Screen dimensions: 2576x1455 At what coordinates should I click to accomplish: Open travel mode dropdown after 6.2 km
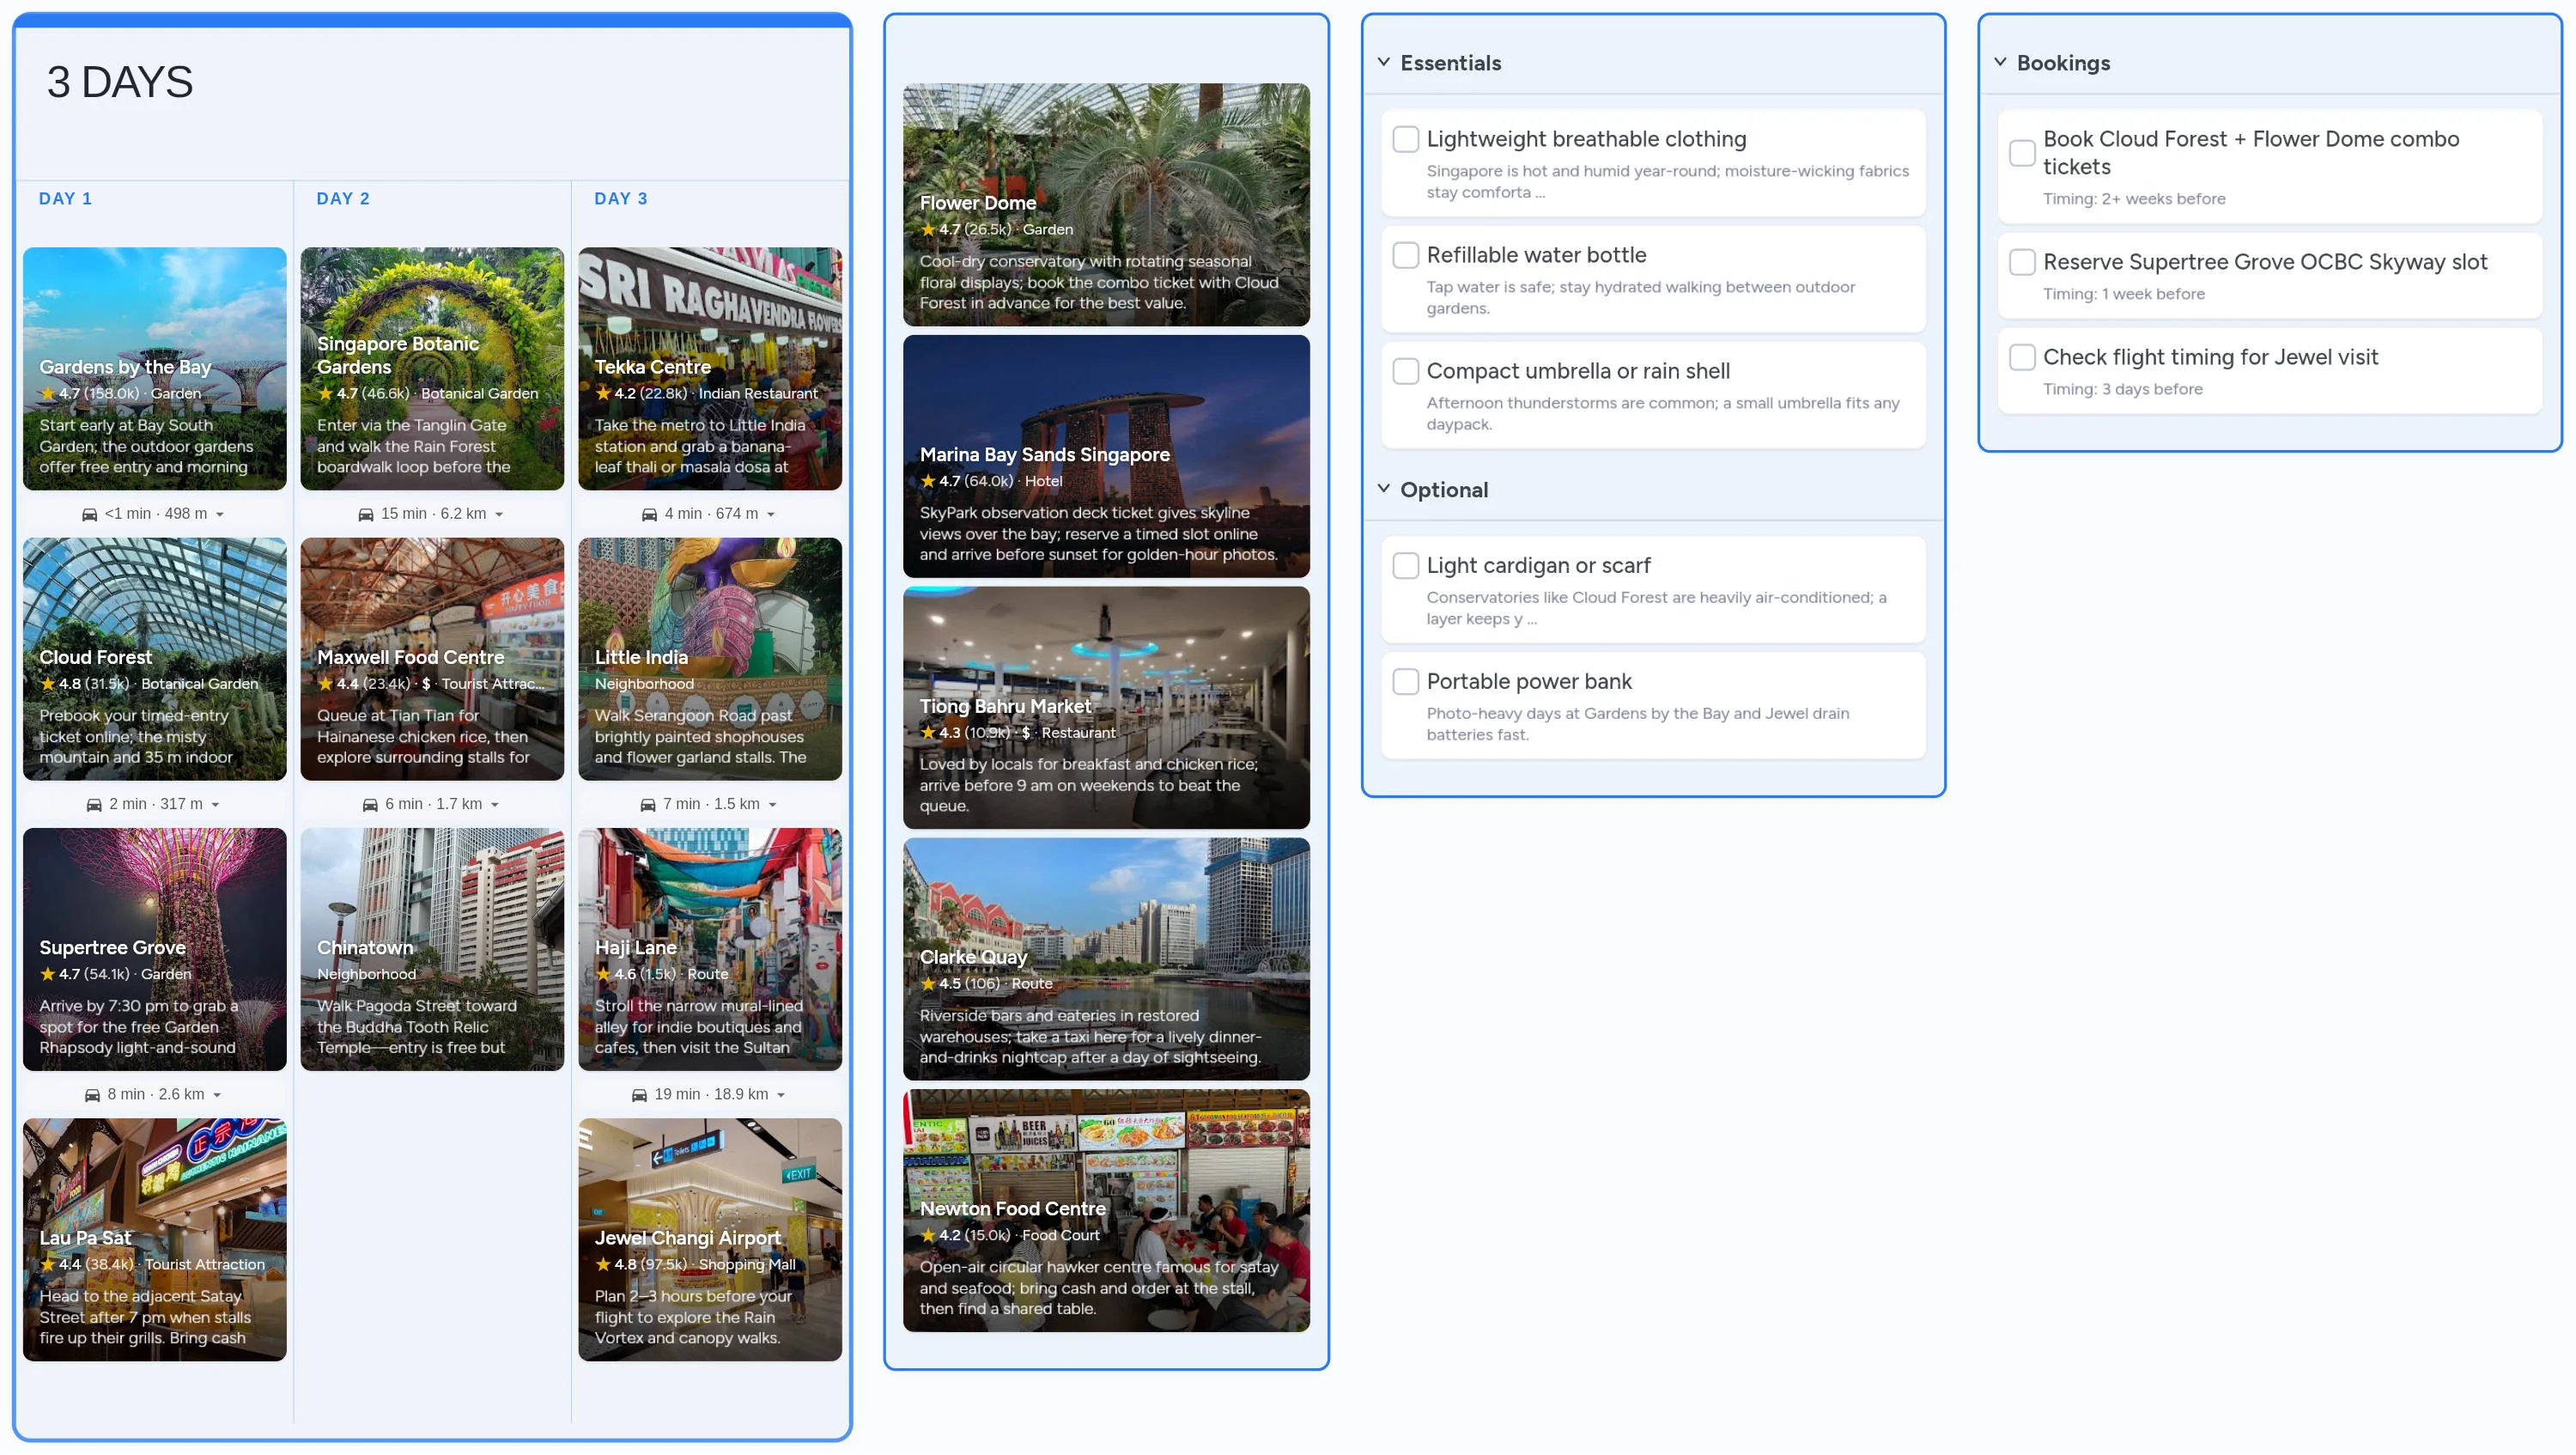pyautogui.click(x=499, y=515)
